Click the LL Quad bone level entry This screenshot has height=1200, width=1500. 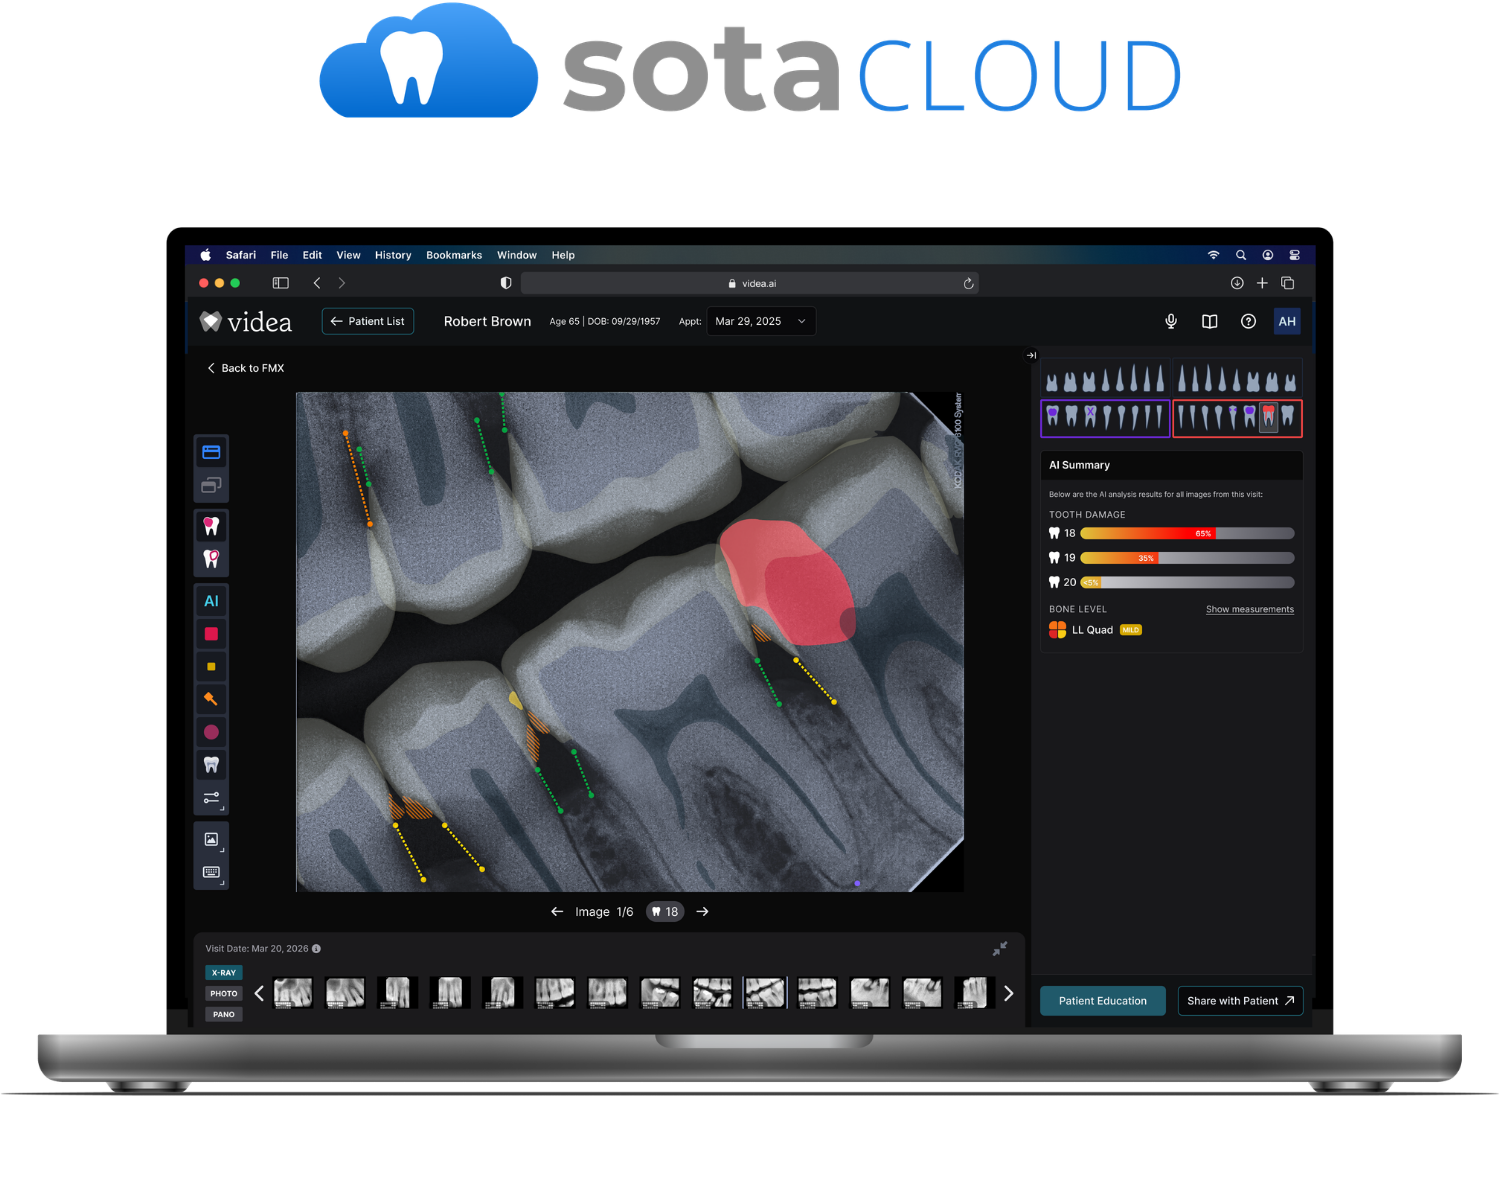click(1081, 630)
